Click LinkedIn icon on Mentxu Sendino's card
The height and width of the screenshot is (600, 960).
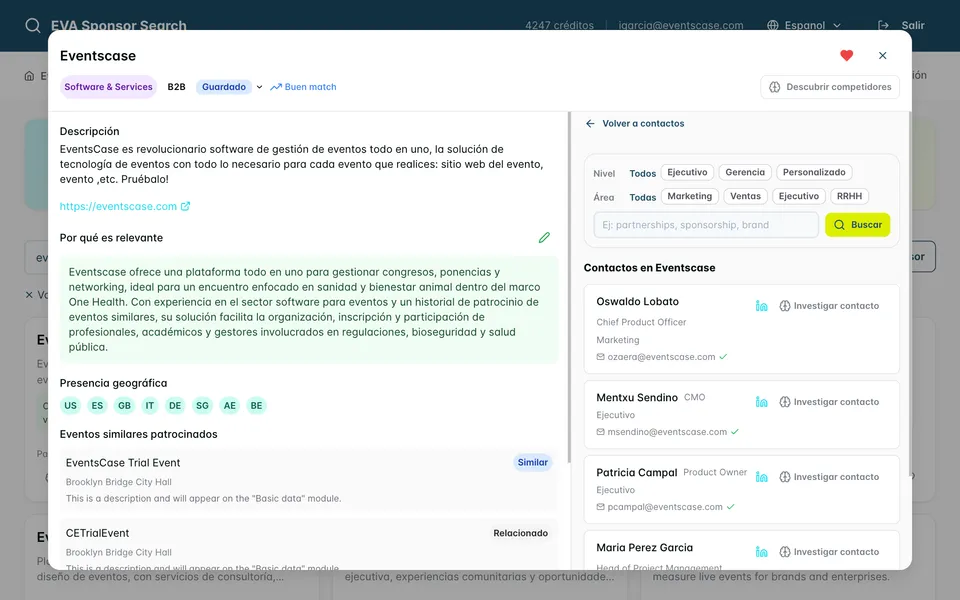coord(761,401)
